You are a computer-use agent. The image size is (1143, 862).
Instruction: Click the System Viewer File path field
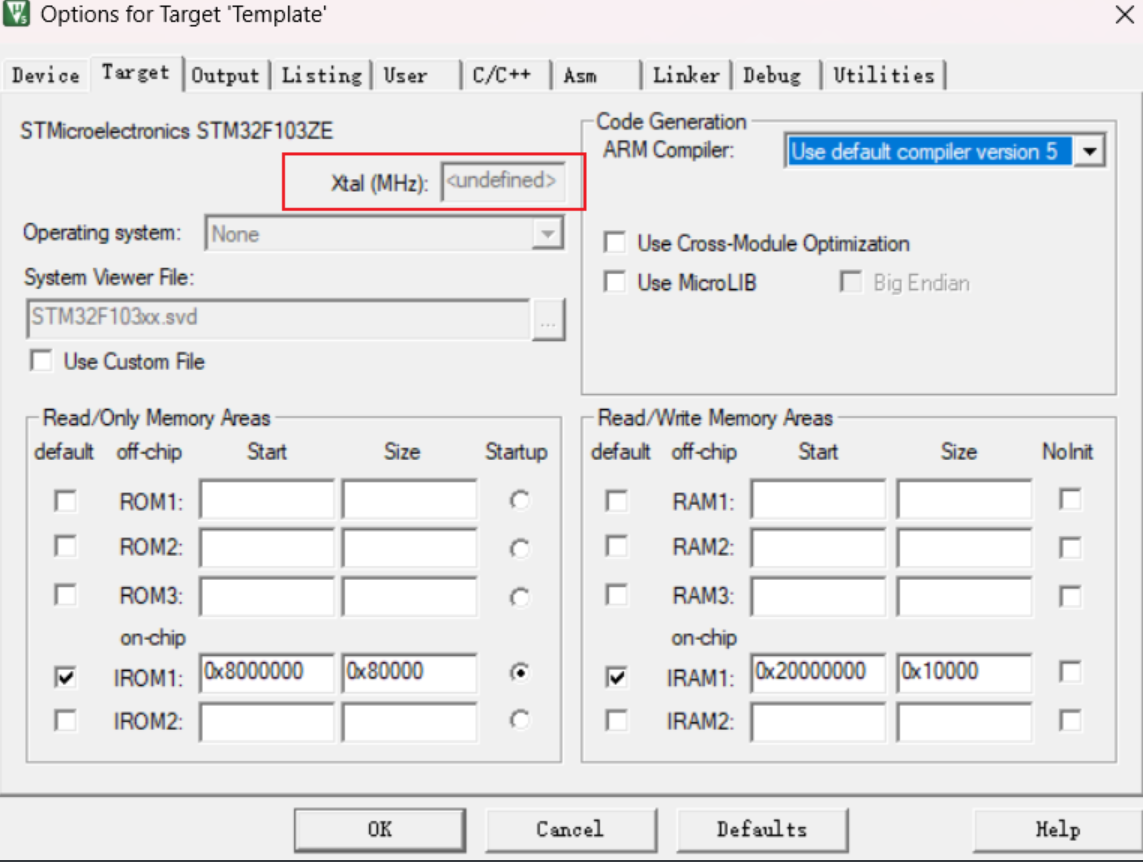pos(278,318)
